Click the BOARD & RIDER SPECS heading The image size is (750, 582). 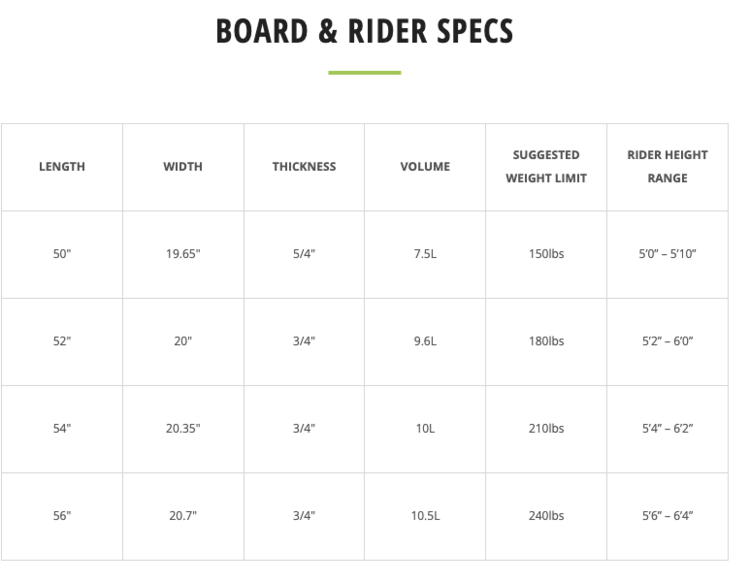(365, 31)
